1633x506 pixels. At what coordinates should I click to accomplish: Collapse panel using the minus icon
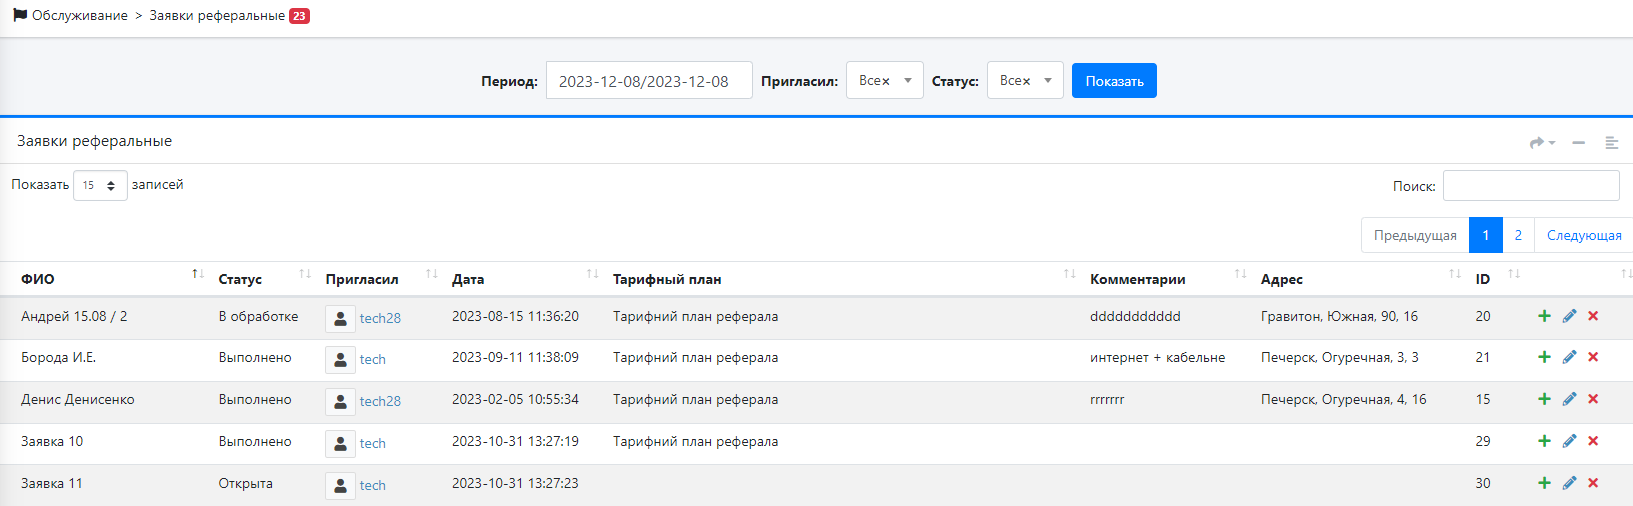1578,143
